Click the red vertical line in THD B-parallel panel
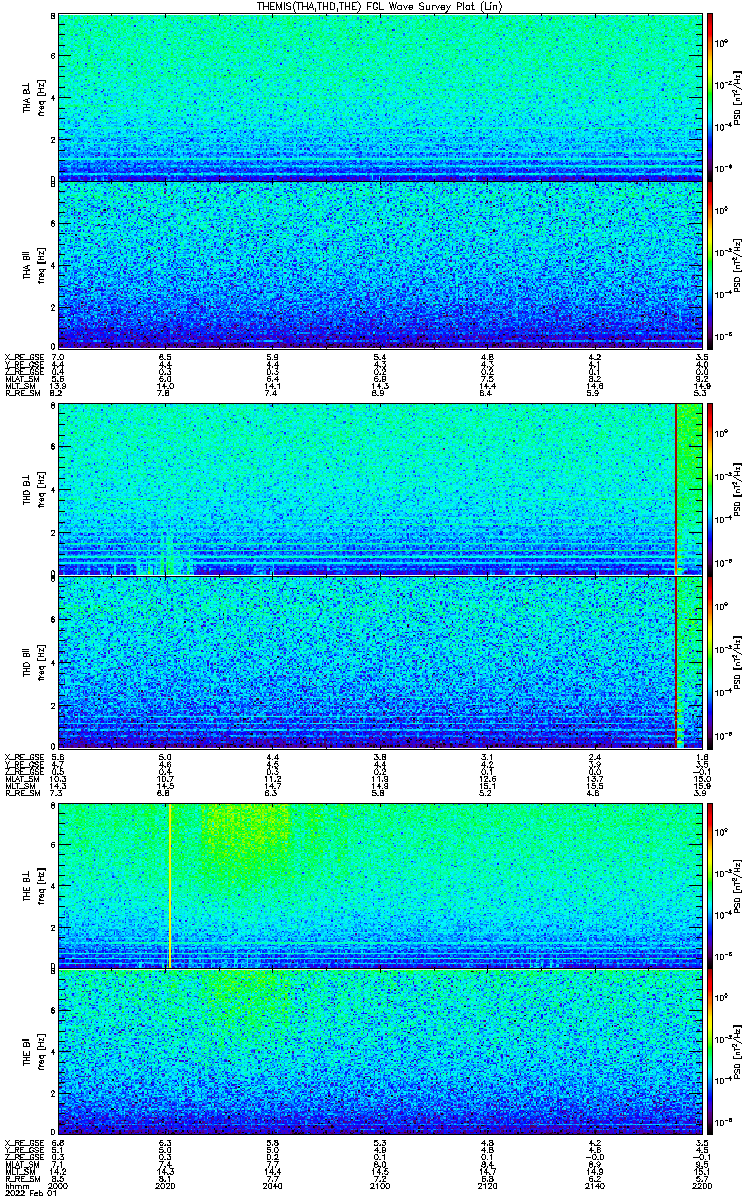Image resolution: width=750 pixels, height=1200 pixels. [677, 661]
